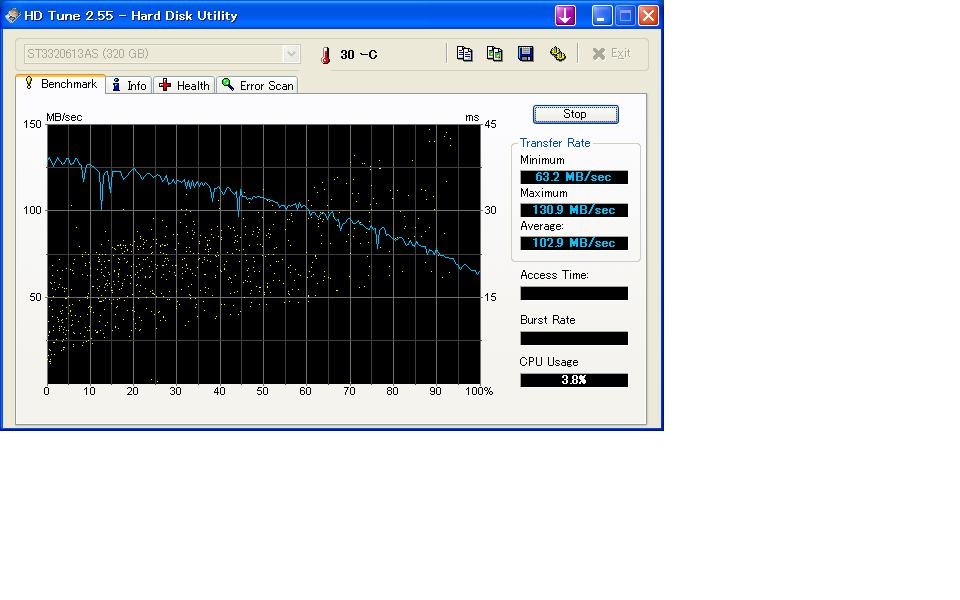Click the Exit button
The image size is (960, 600).
(x=611, y=54)
